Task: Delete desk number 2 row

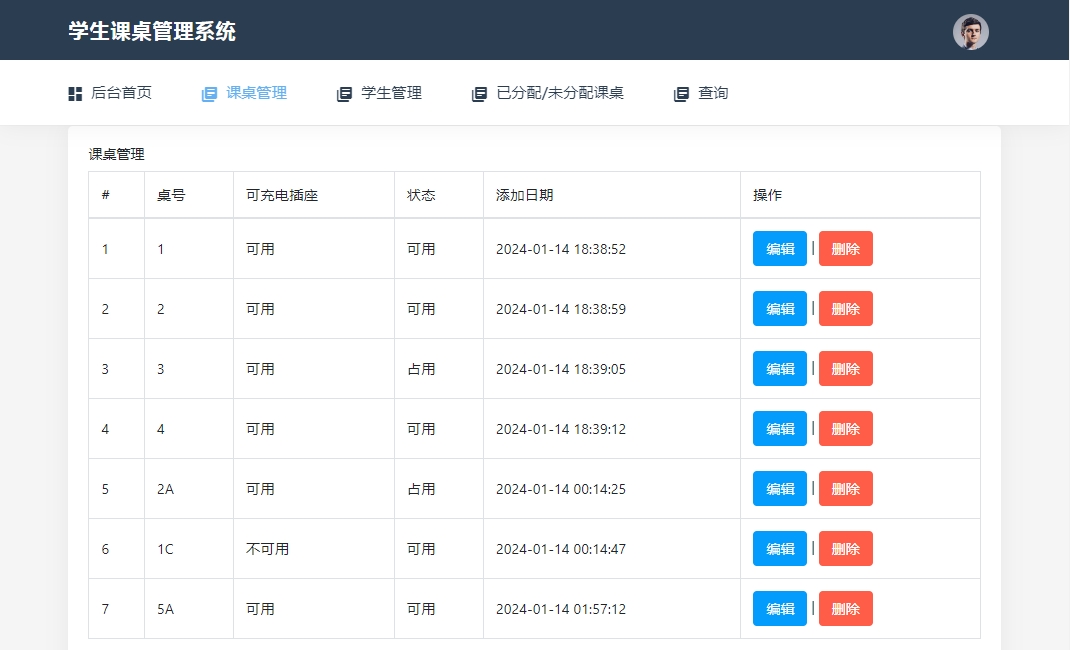Action: tap(845, 309)
